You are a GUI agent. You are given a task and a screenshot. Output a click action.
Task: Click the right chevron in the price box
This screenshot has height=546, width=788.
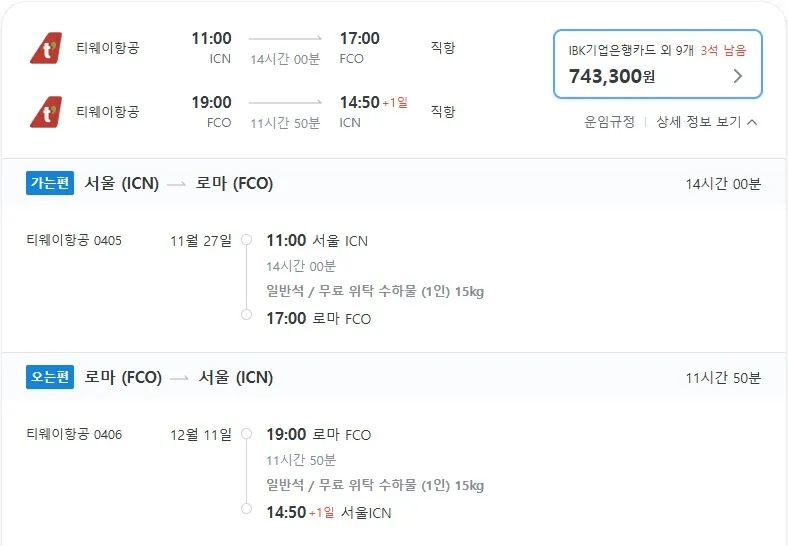[738, 76]
